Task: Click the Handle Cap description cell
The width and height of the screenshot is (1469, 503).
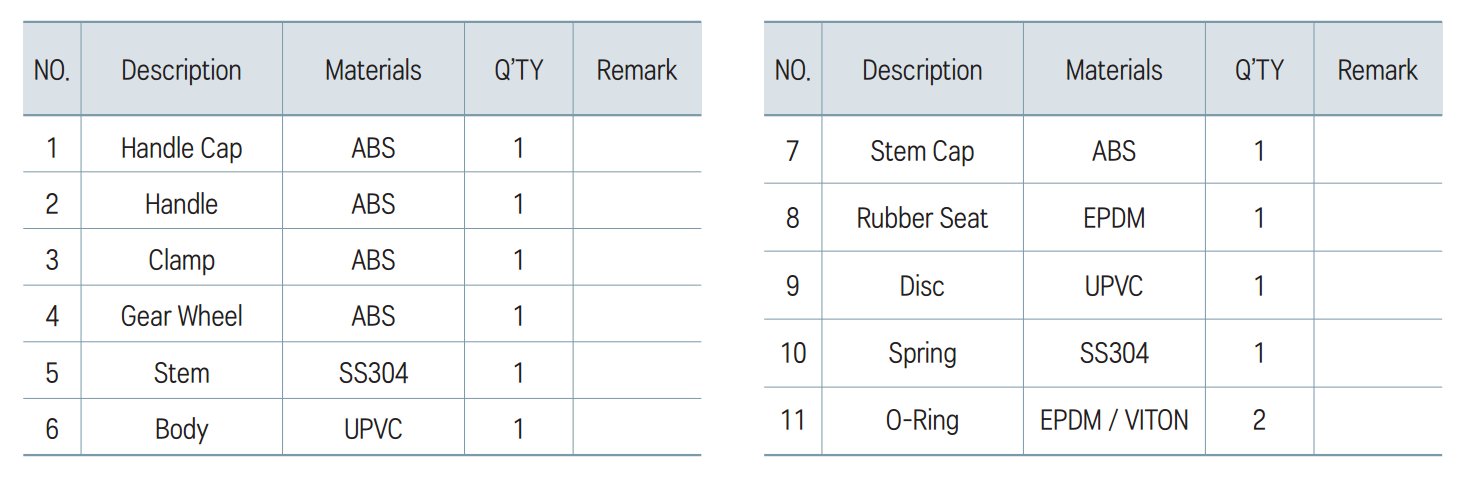Action: point(181,148)
